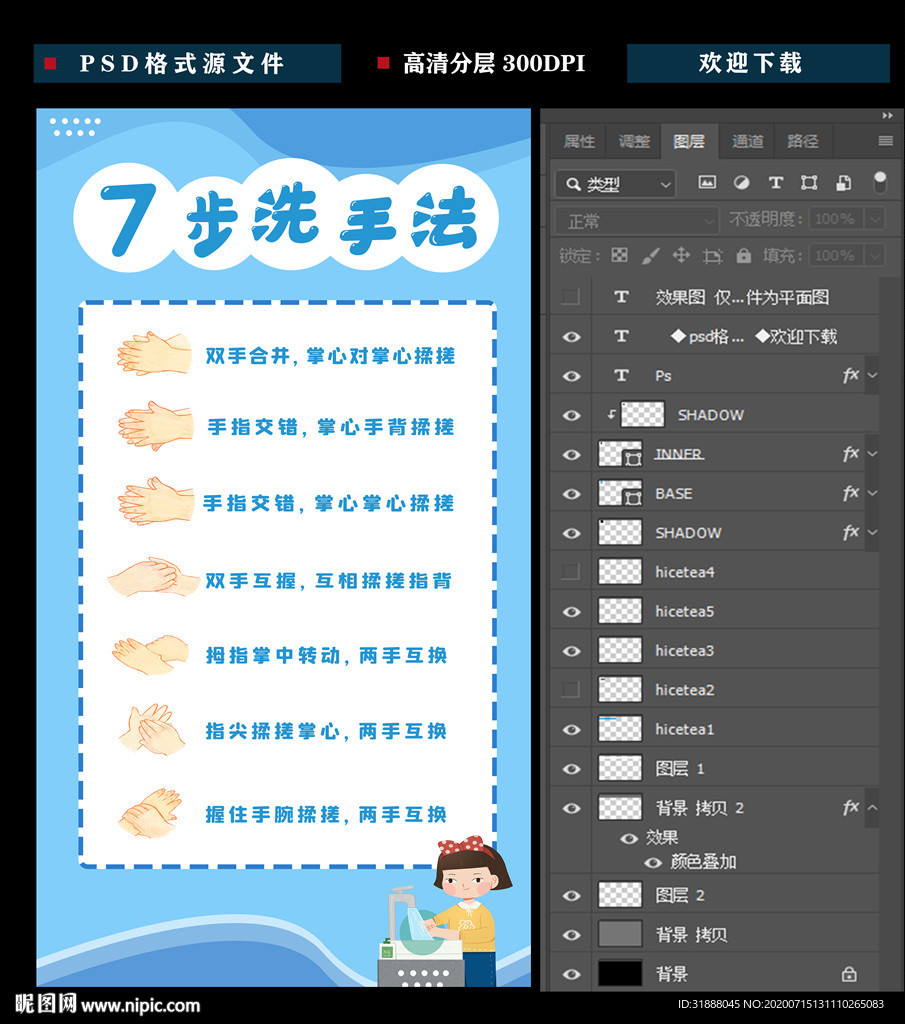905x1024 pixels.
Task: Click the 填充 100% value field
Action: (x=836, y=255)
